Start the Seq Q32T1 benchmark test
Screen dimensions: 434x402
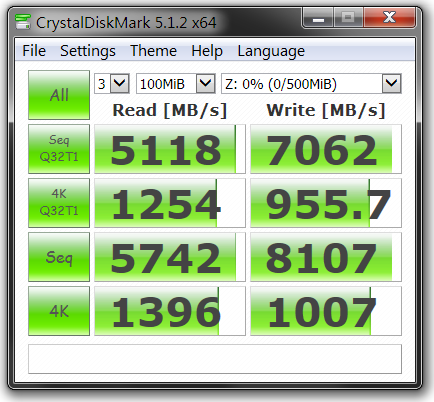click(x=59, y=149)
